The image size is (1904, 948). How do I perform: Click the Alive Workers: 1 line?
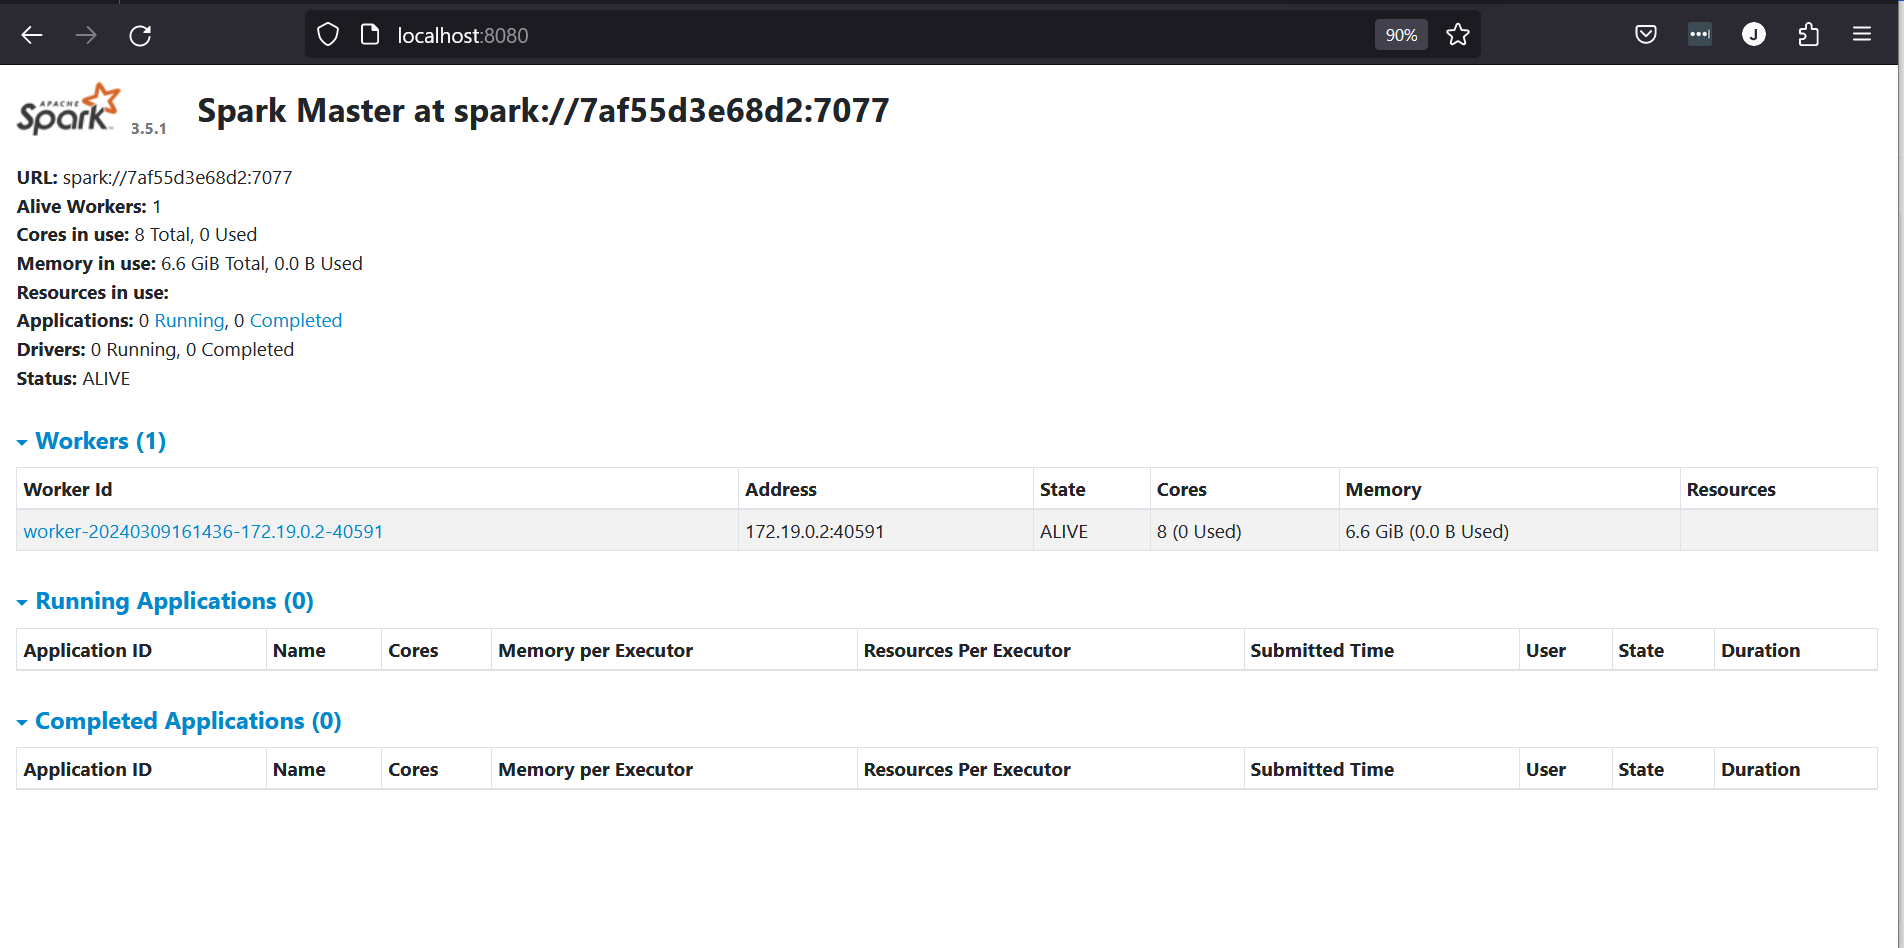89,207
